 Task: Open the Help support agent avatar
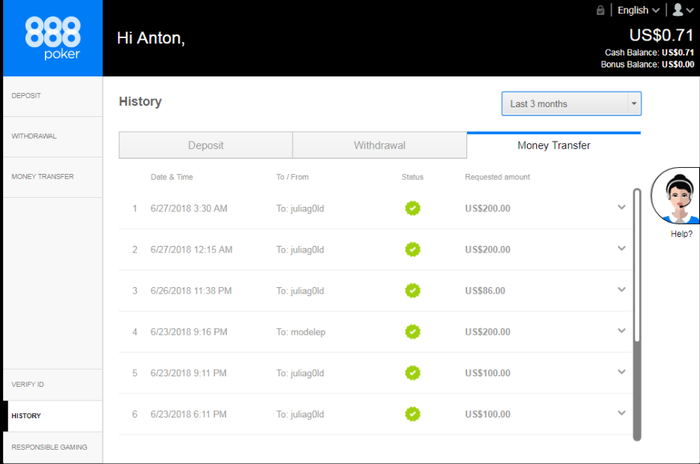click(676, 197)
